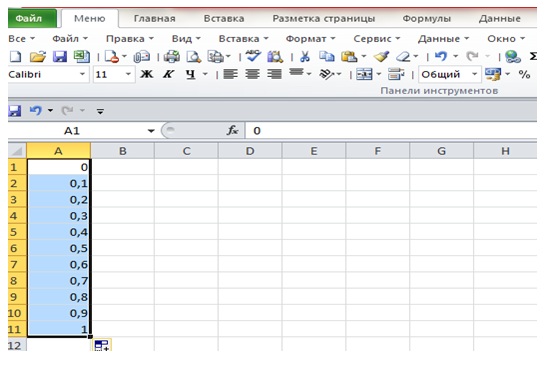554x367 pixels.
Task: Click the AutoSum sigma icon
Action: (533, 57)
